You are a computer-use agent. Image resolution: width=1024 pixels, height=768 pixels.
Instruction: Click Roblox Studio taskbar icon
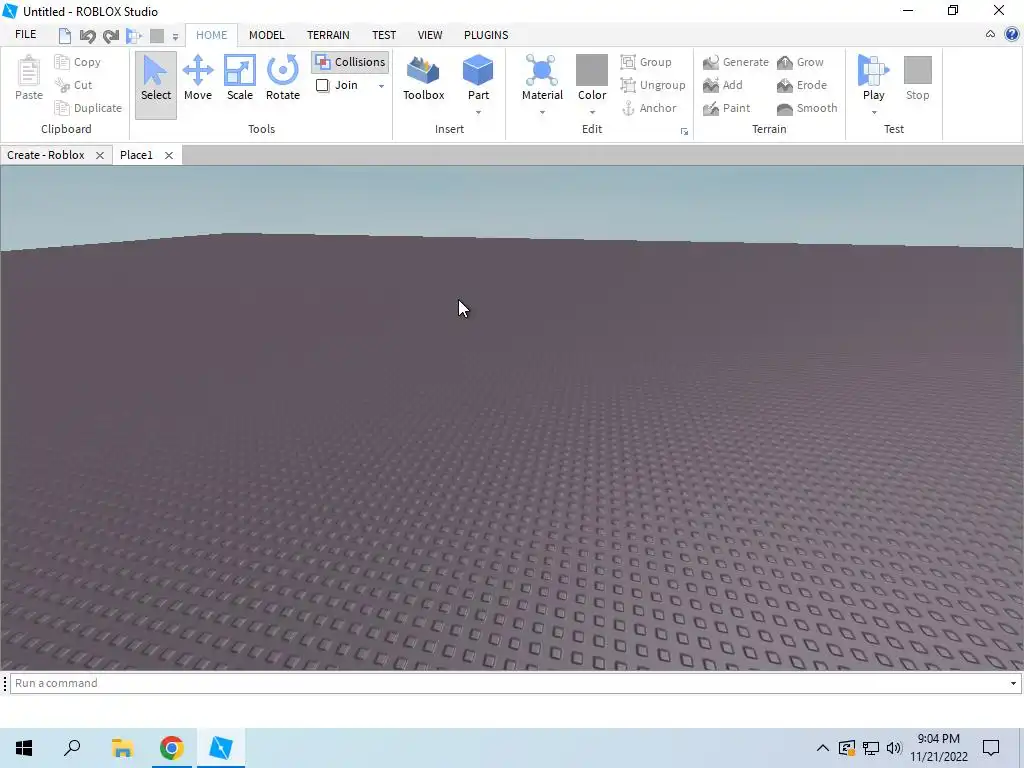coord(221,748)
